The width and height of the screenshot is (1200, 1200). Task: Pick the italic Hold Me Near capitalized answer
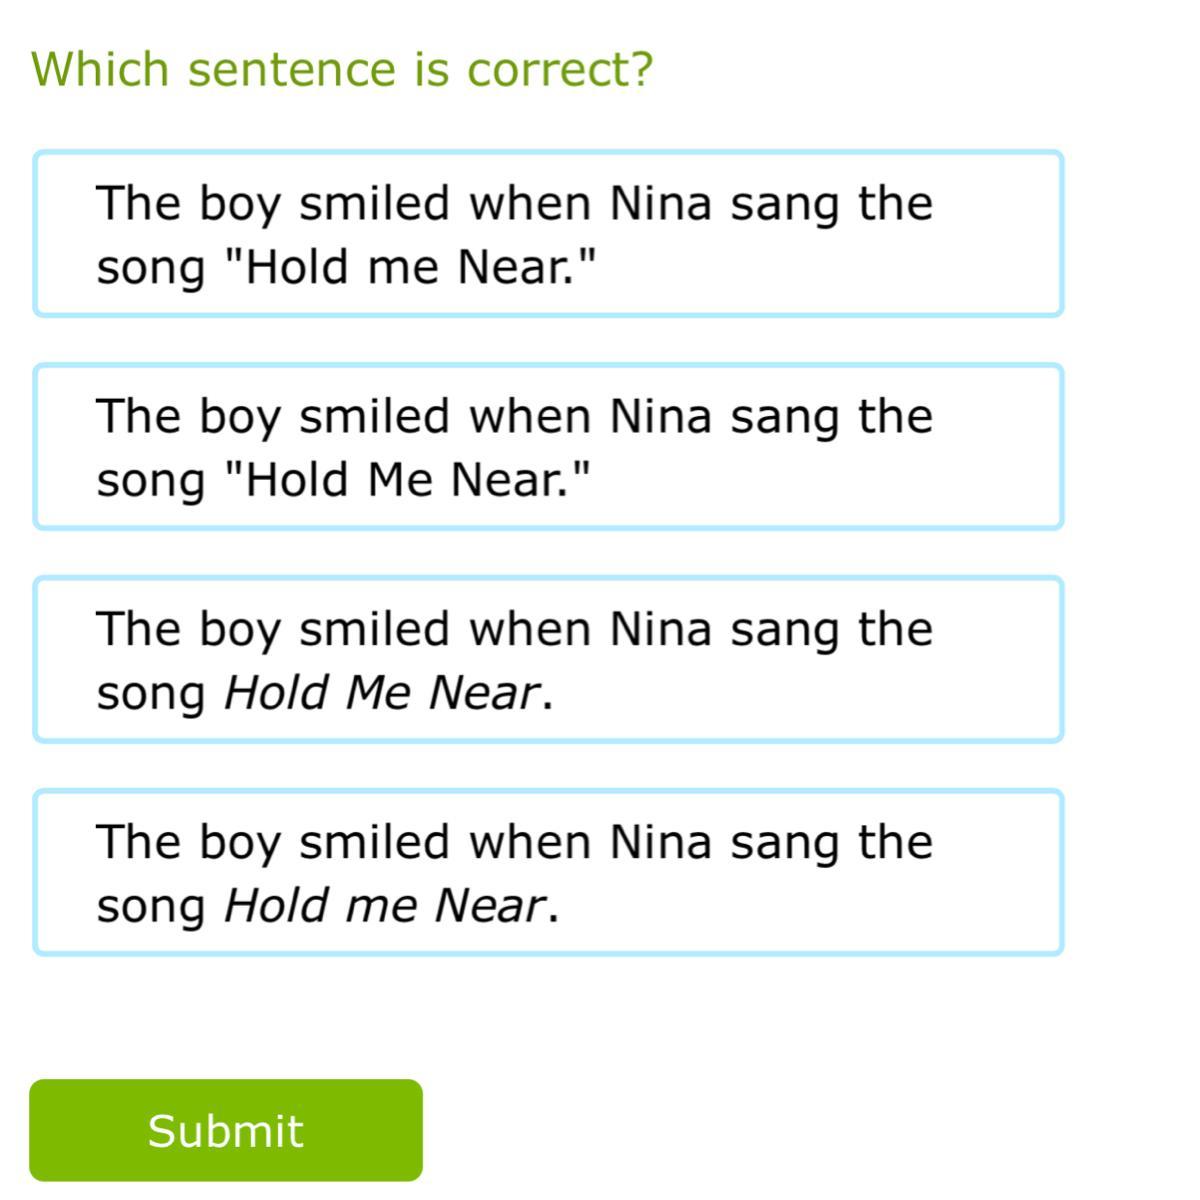tap(548, 660)
